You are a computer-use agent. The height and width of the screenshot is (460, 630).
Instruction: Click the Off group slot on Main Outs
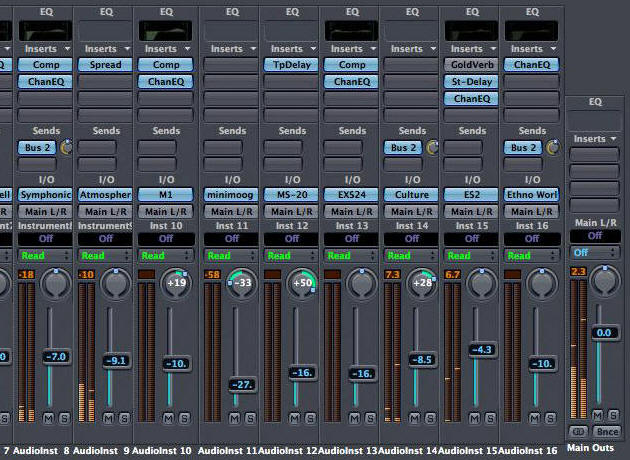595,236
